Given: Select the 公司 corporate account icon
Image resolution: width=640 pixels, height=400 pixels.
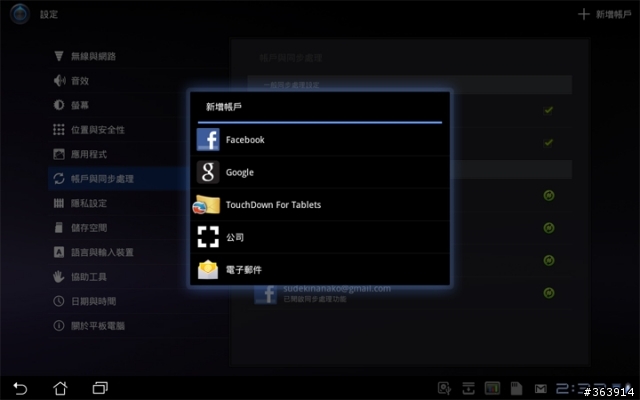Looking at the screenshot, I should (x=208, y=237).
